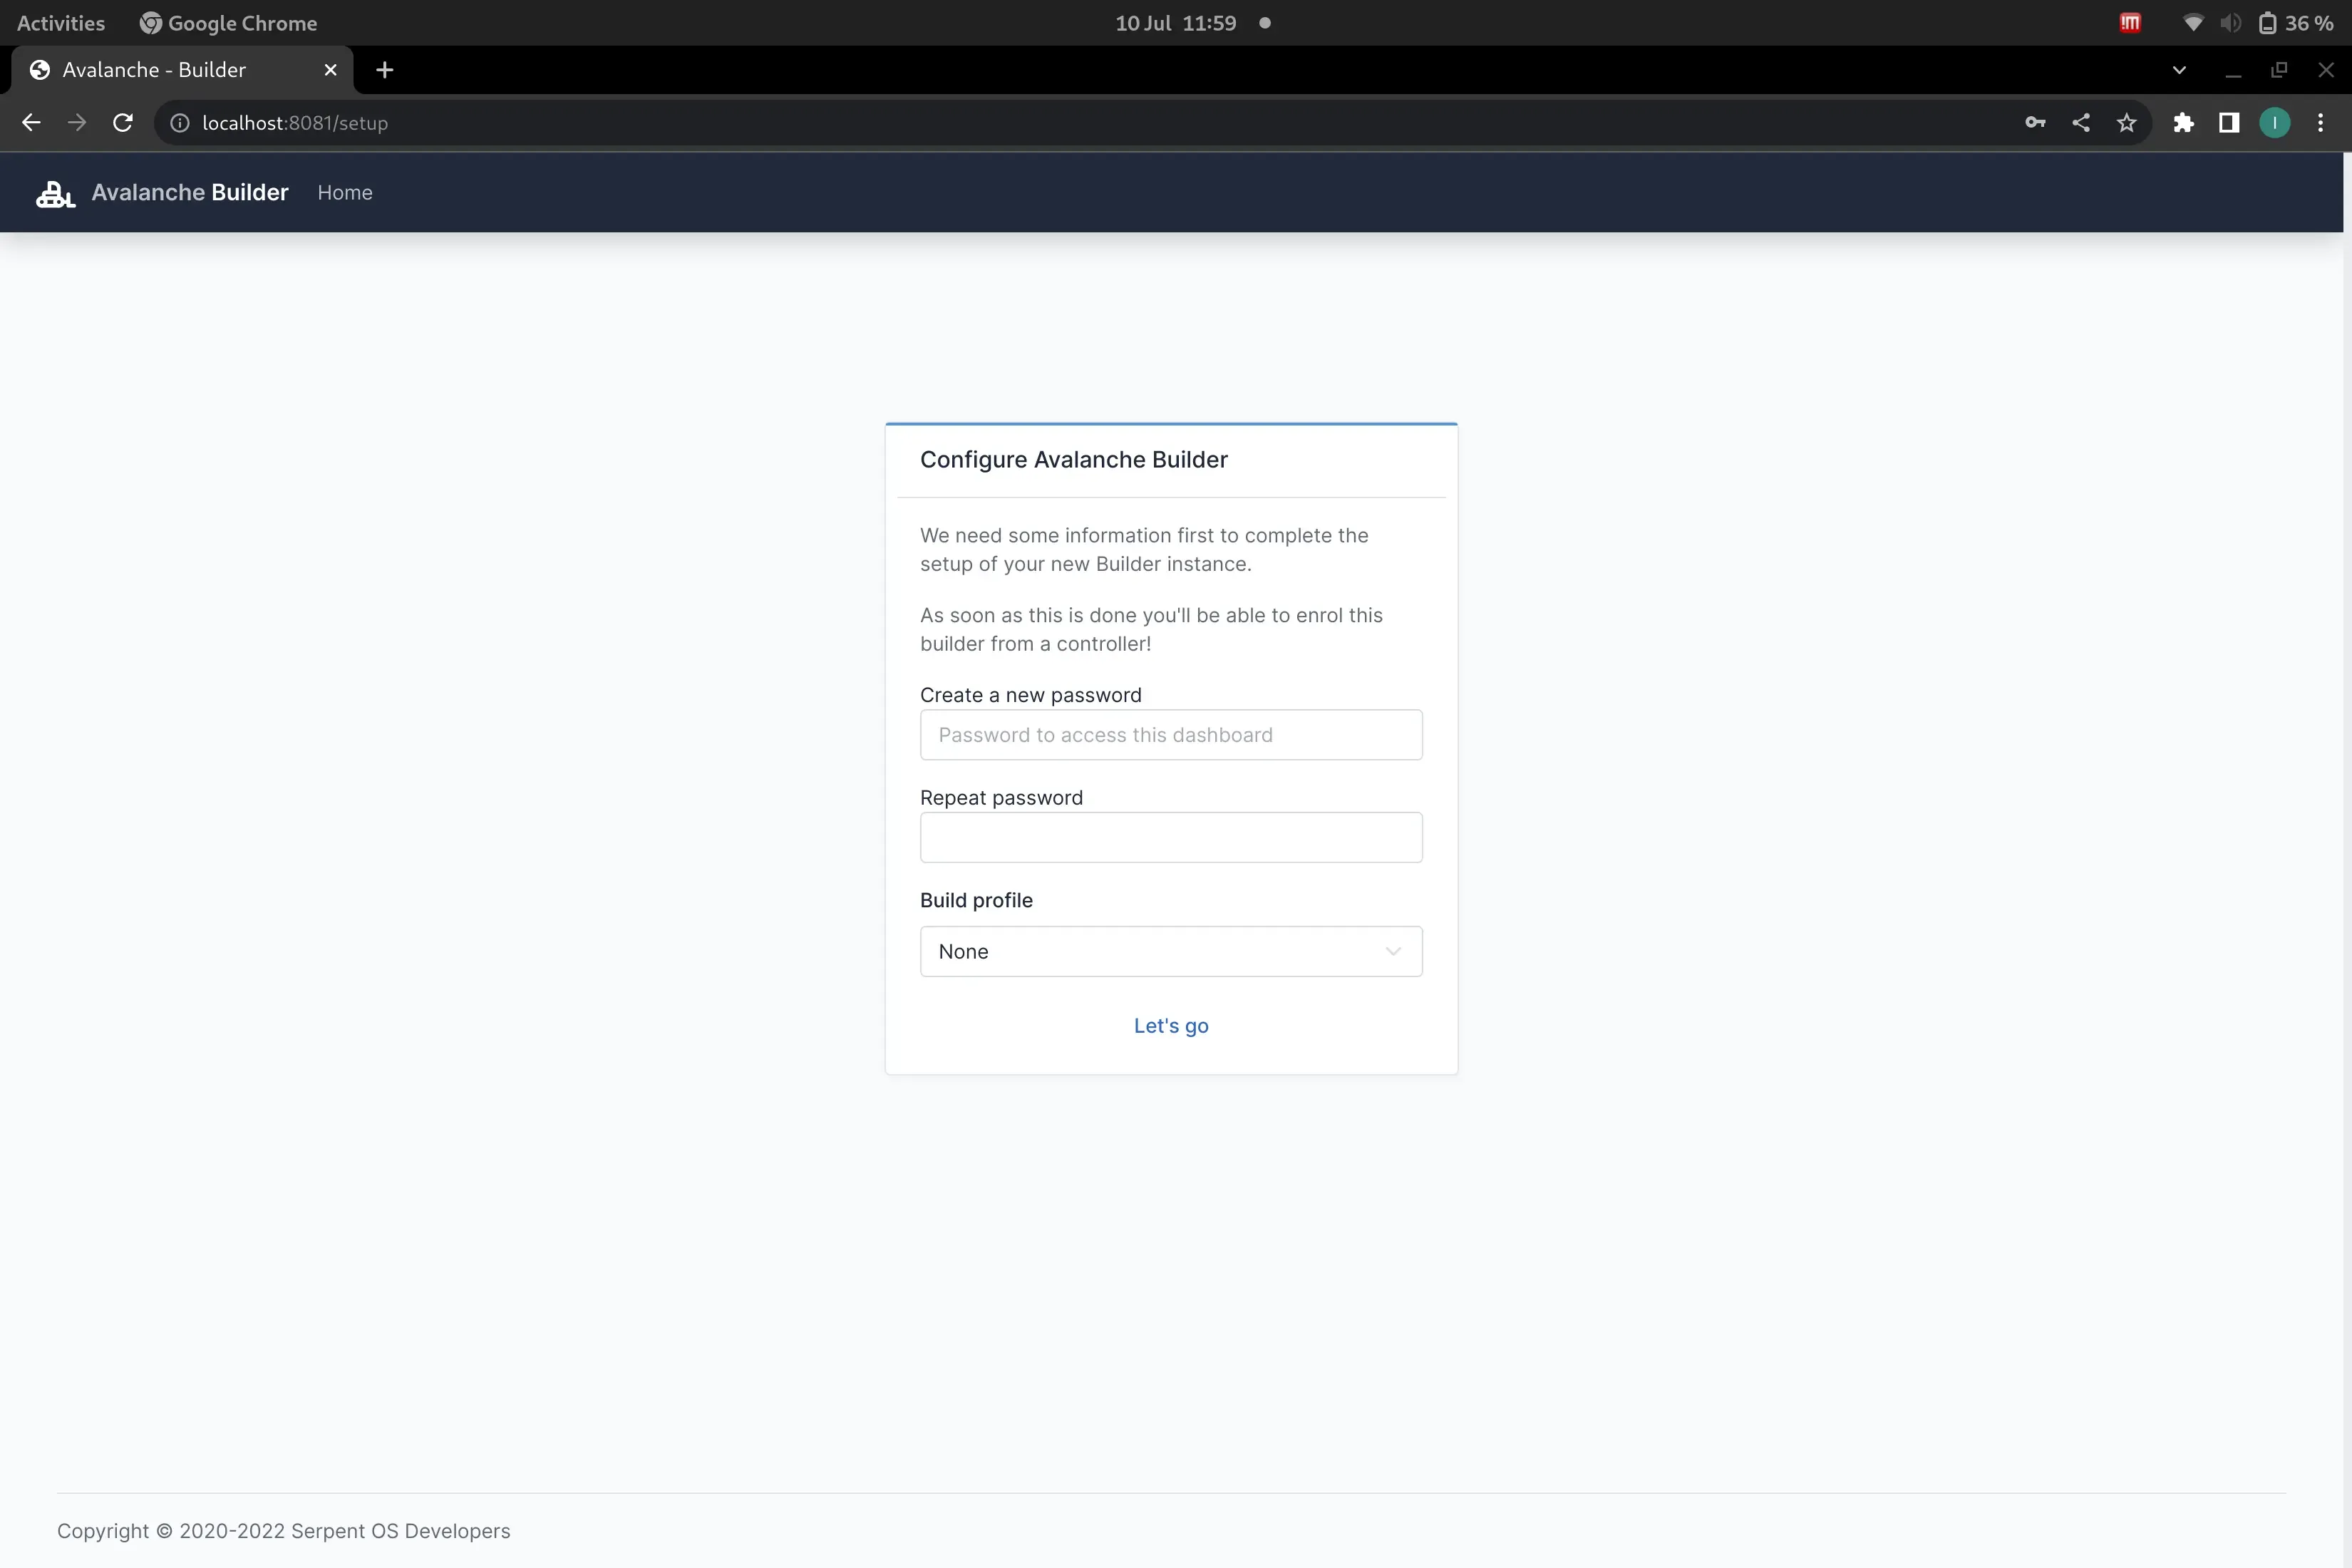Open saved passwords key icon
Viewport: 2352px width, 1568px height.
coord(2035,123)
